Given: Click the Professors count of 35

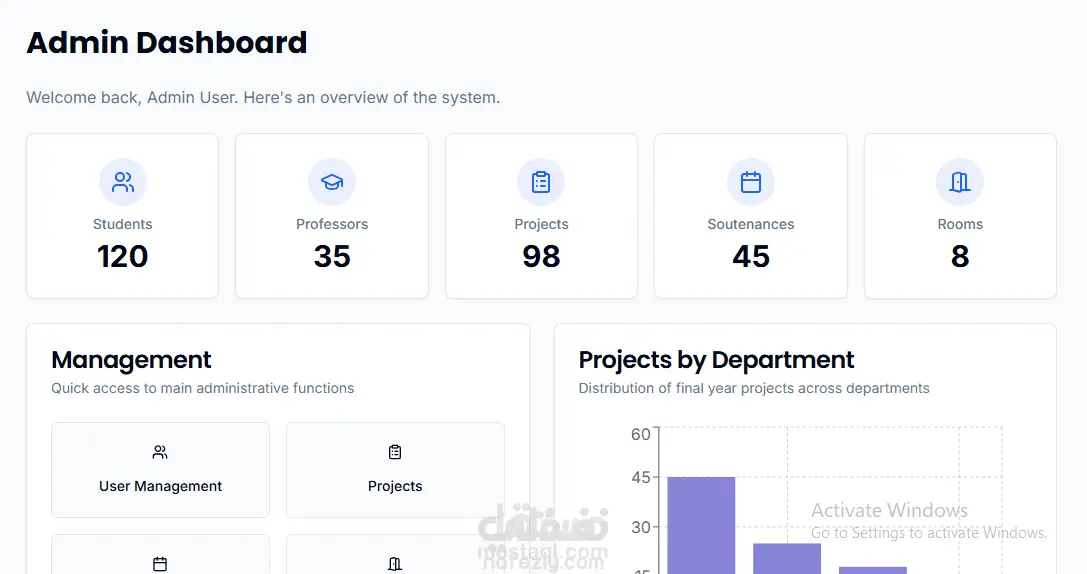Looking at the screenshot, I should coord(332,257).
